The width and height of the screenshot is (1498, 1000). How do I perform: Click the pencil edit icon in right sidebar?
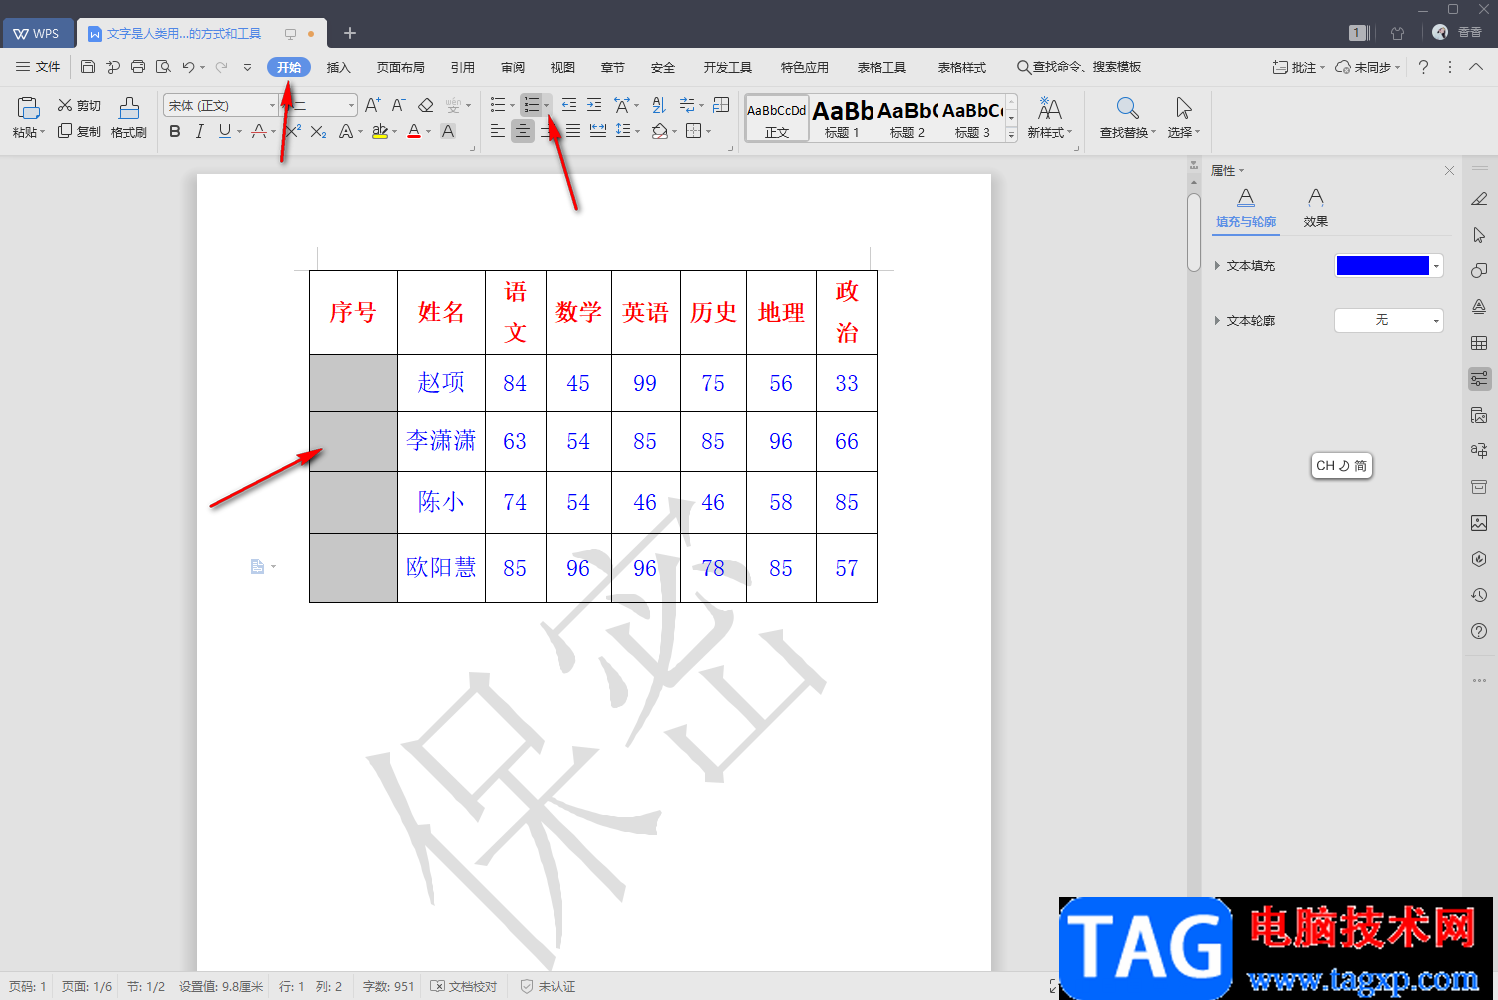point(1479,199)
